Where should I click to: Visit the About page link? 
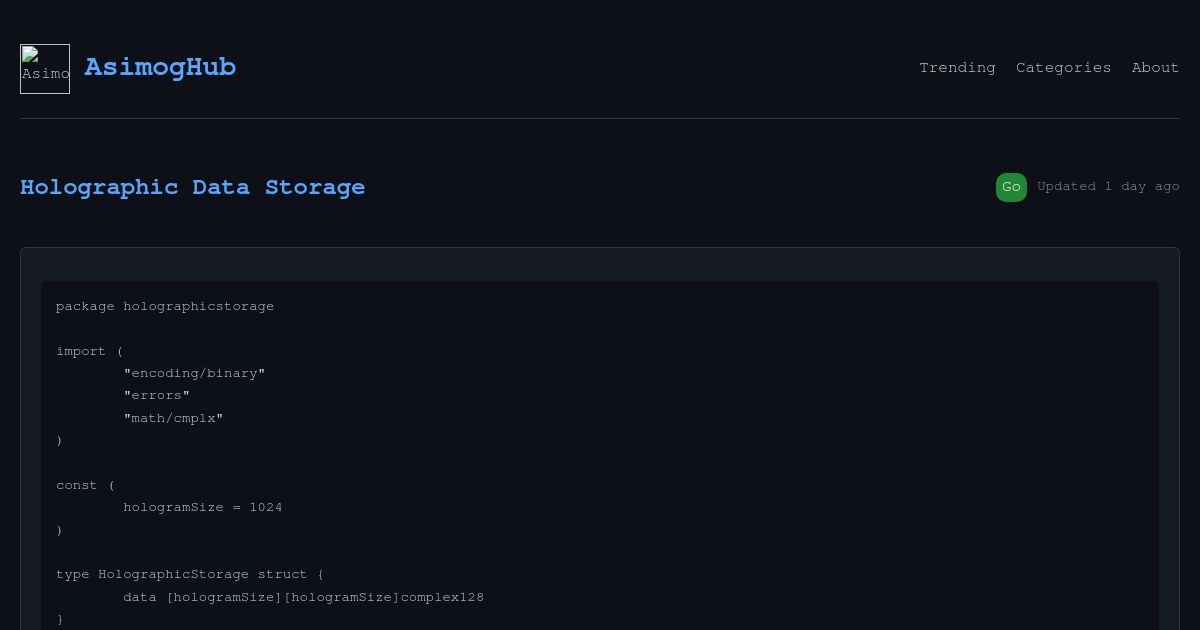pos(1155,68)
